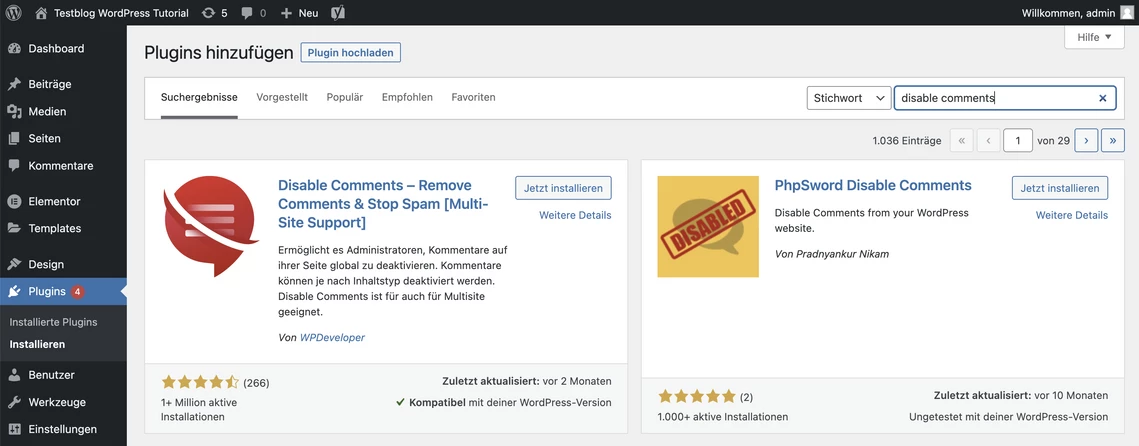Image resolution: width=1139 pixels, height=446 pixels.
Task: Open Weitere Details for PhpSword plugin
Action: point(1071,215)
